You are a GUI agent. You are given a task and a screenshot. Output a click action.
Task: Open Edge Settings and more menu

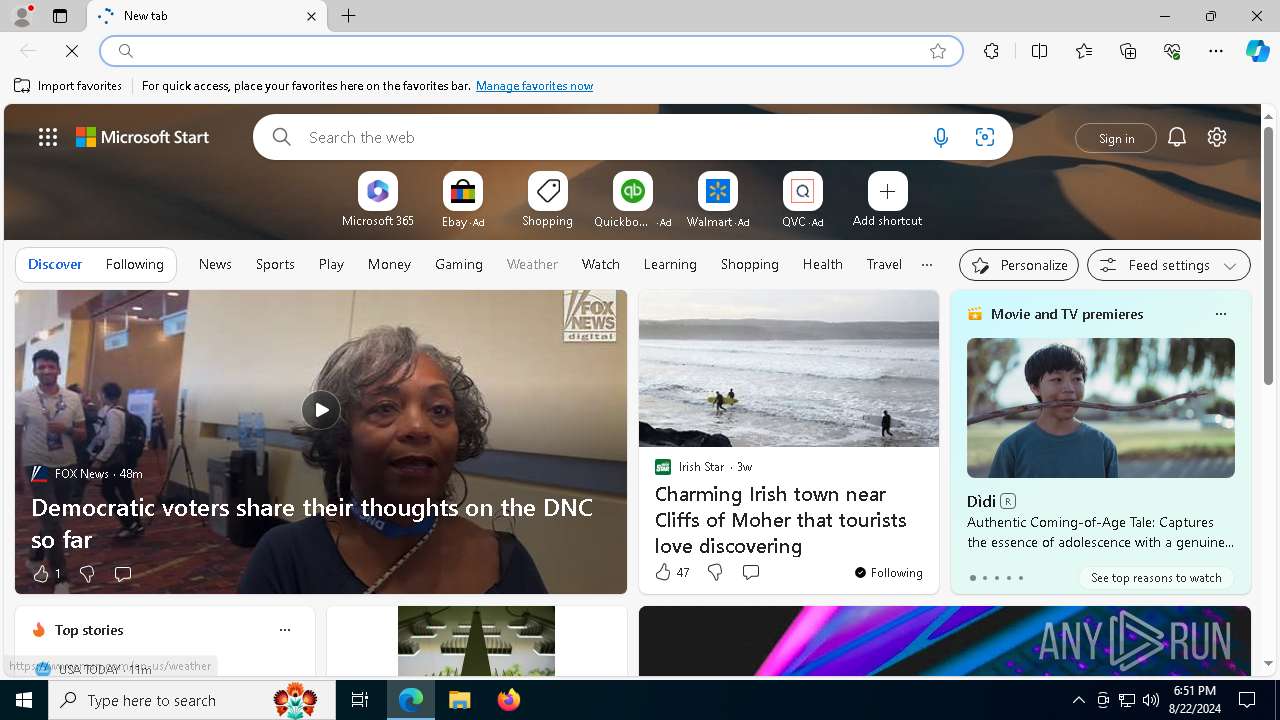coord(1216,51)
